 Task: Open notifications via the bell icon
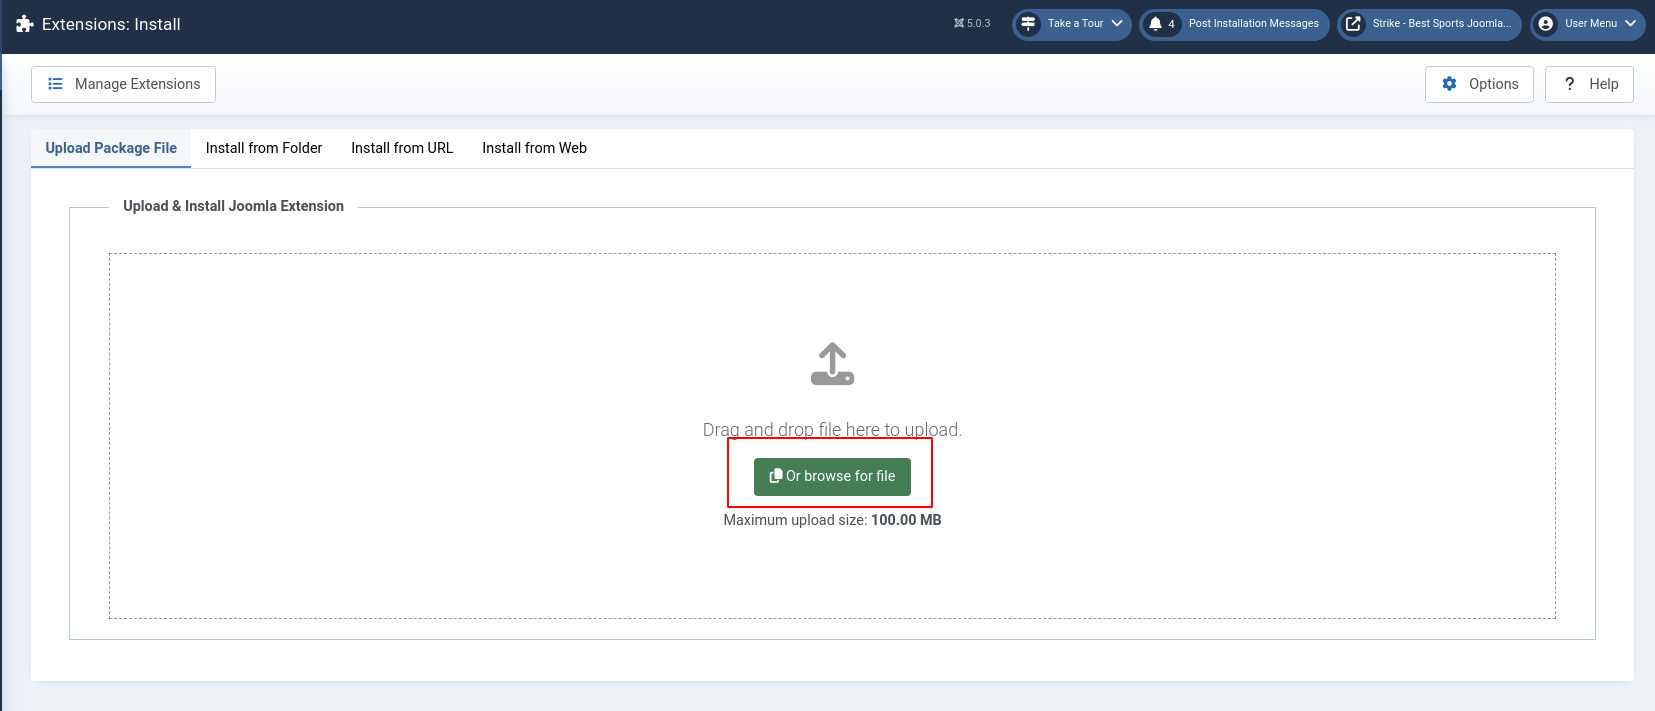click(x=1156, y=24)
